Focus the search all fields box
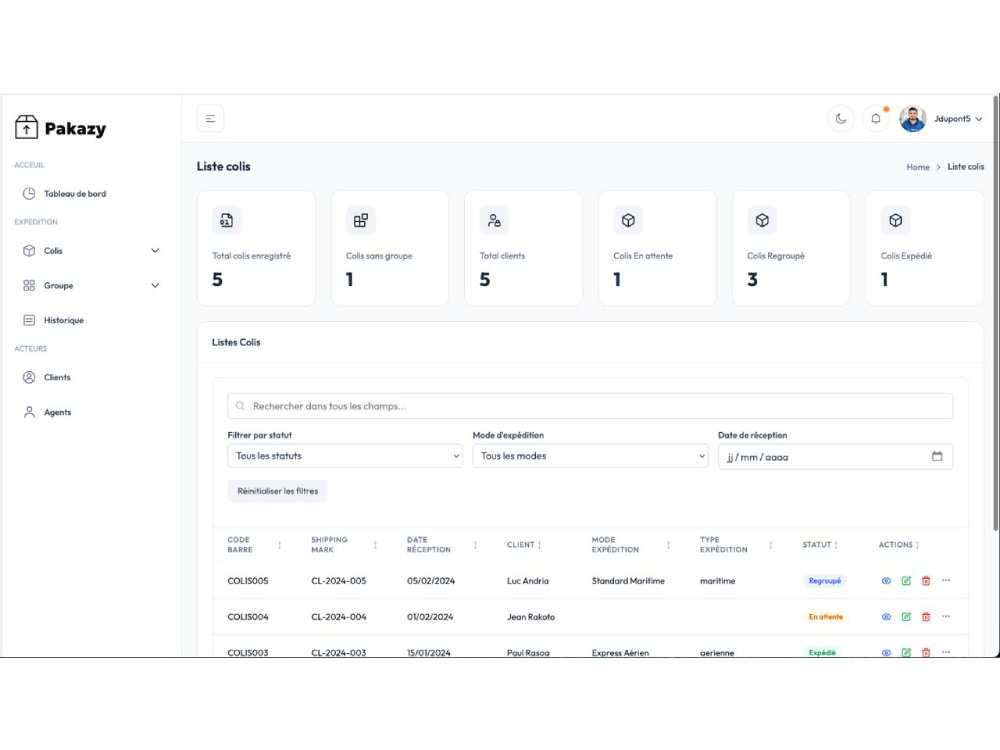This screenshot has height=750, width=1000. point(590,406)
